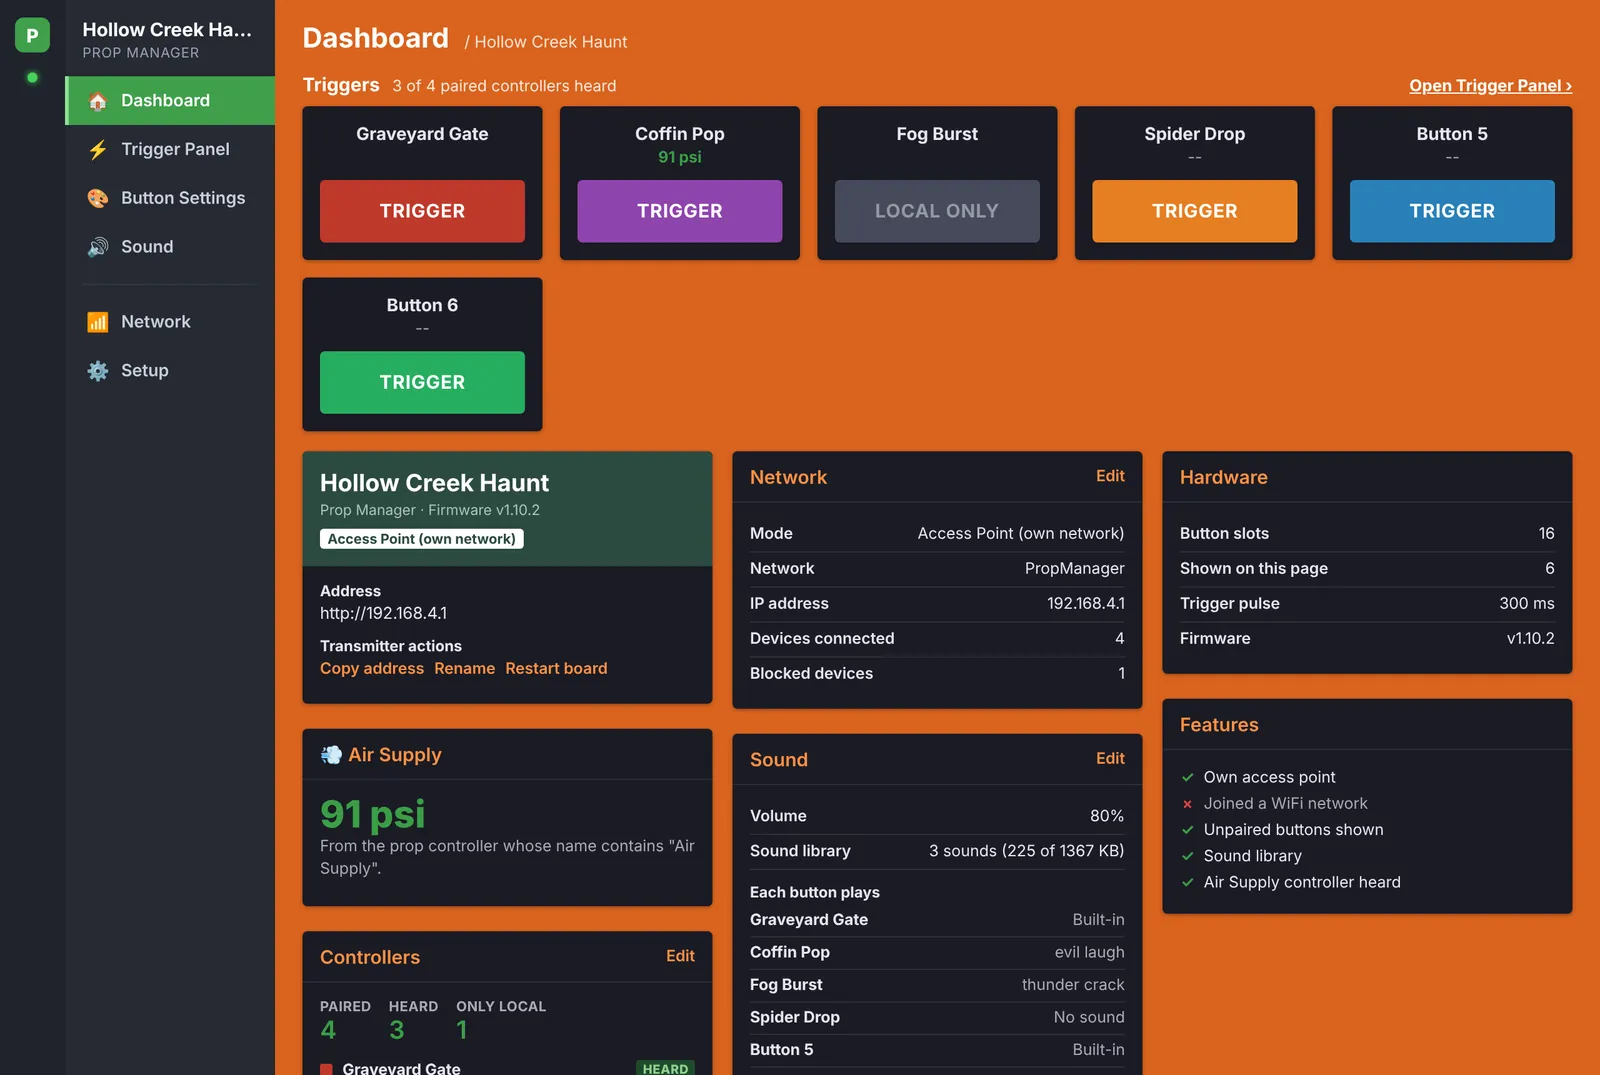Click the Button Settings palette icon
Screen dimensions: 1600x1075
coord(97,198)
